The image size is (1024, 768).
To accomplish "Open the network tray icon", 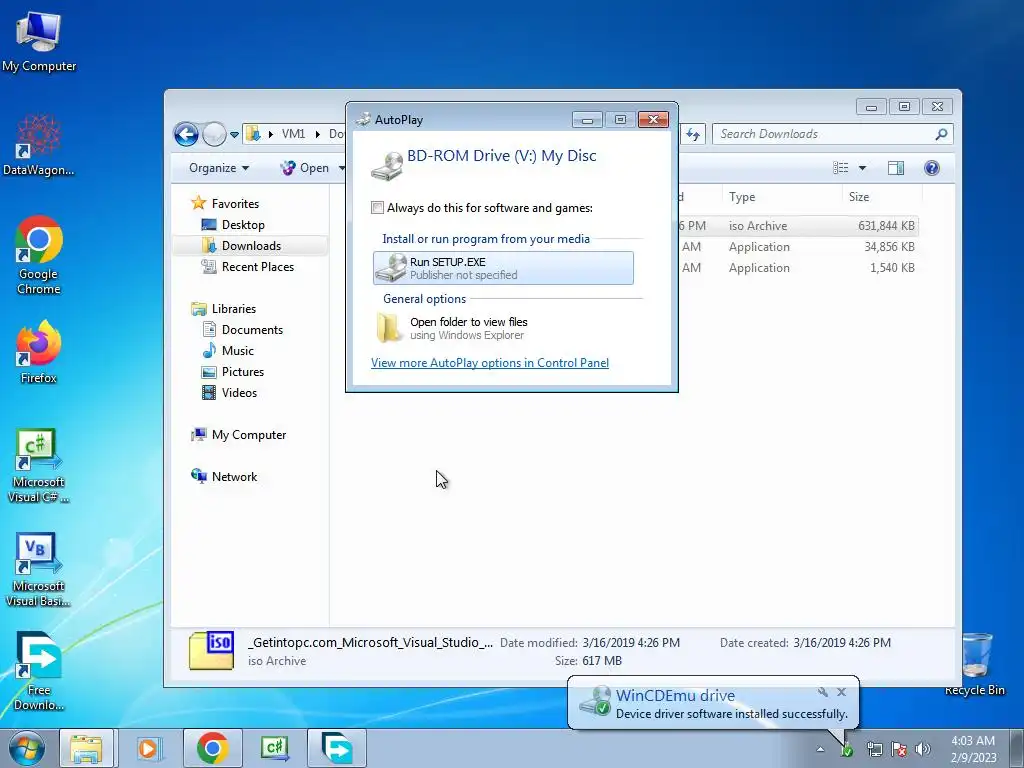I will tap(874, 750).
